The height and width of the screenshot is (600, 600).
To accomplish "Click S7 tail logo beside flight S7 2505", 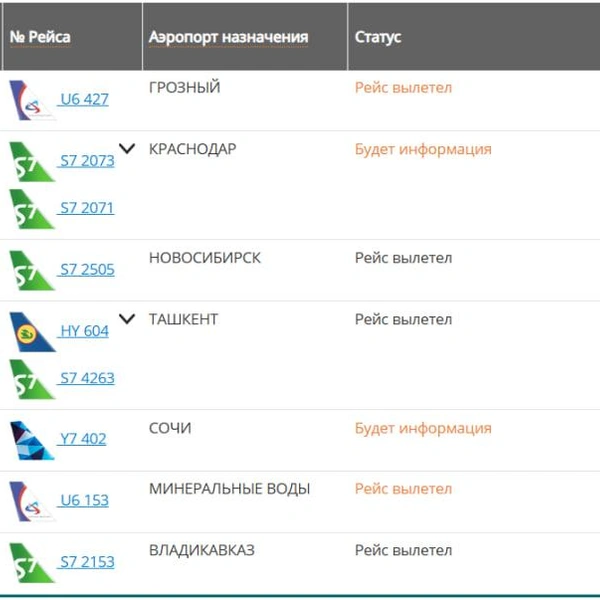I will [x=32, y=271].
